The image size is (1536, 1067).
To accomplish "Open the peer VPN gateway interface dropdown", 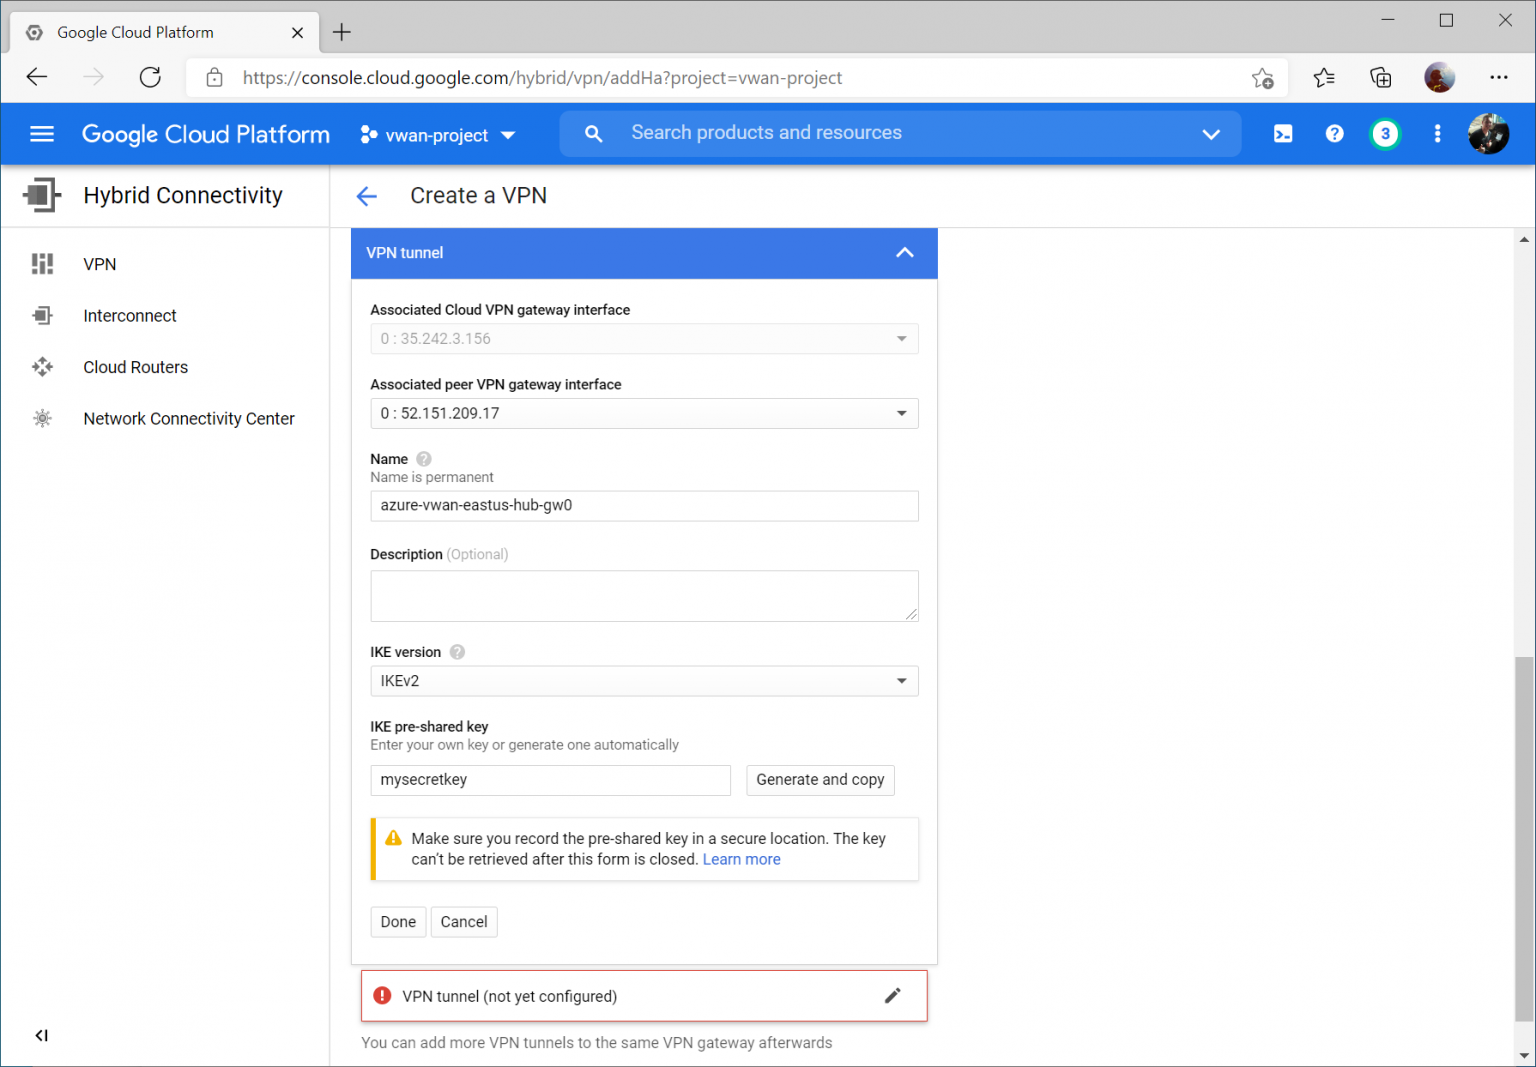I will (x=902, y=413).
